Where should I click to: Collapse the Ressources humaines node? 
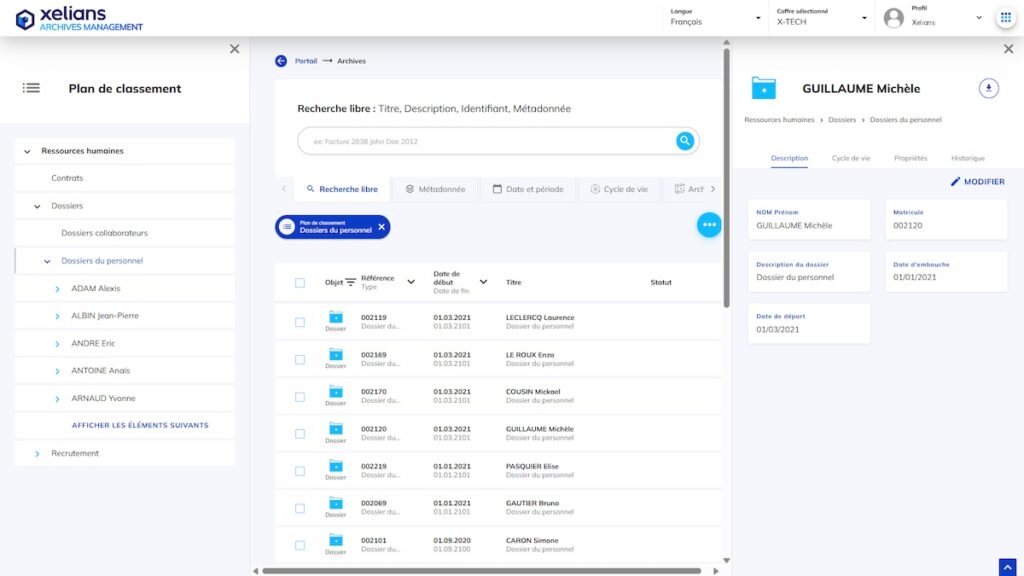coord(27,151)
